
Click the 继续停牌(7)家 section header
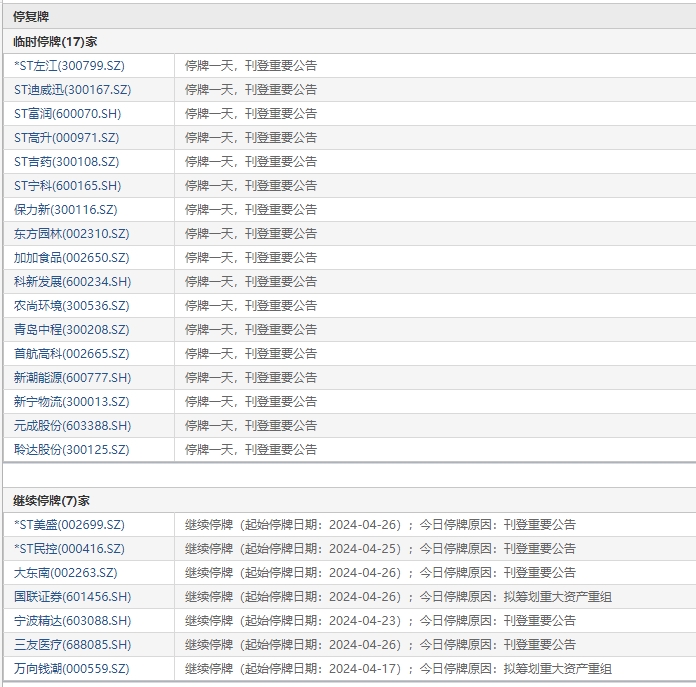point(51,500)
